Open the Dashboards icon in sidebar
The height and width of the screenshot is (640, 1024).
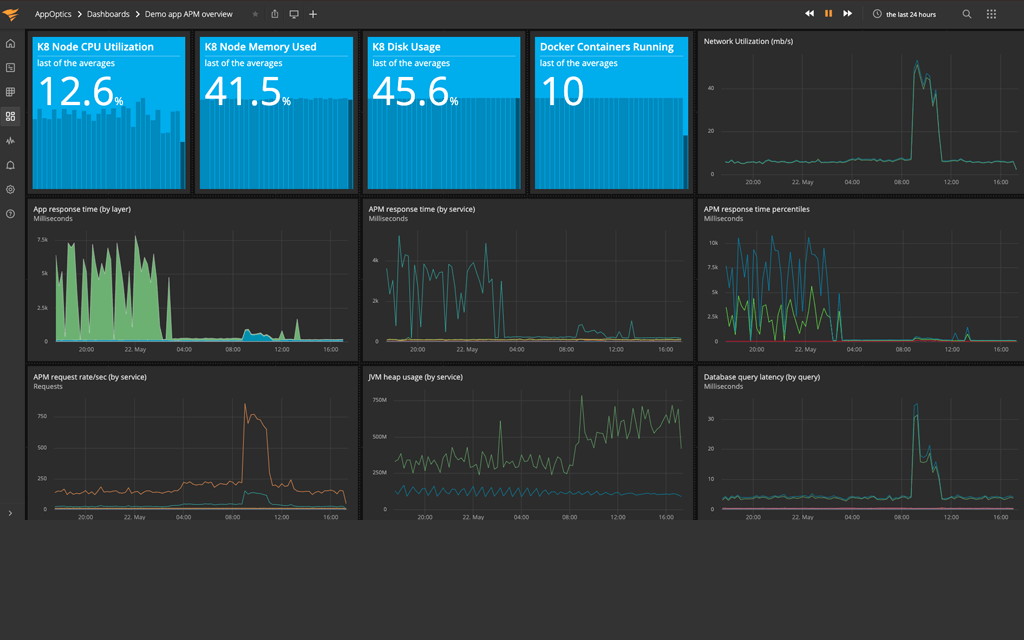pyautogui.click(x=10, y=116)
